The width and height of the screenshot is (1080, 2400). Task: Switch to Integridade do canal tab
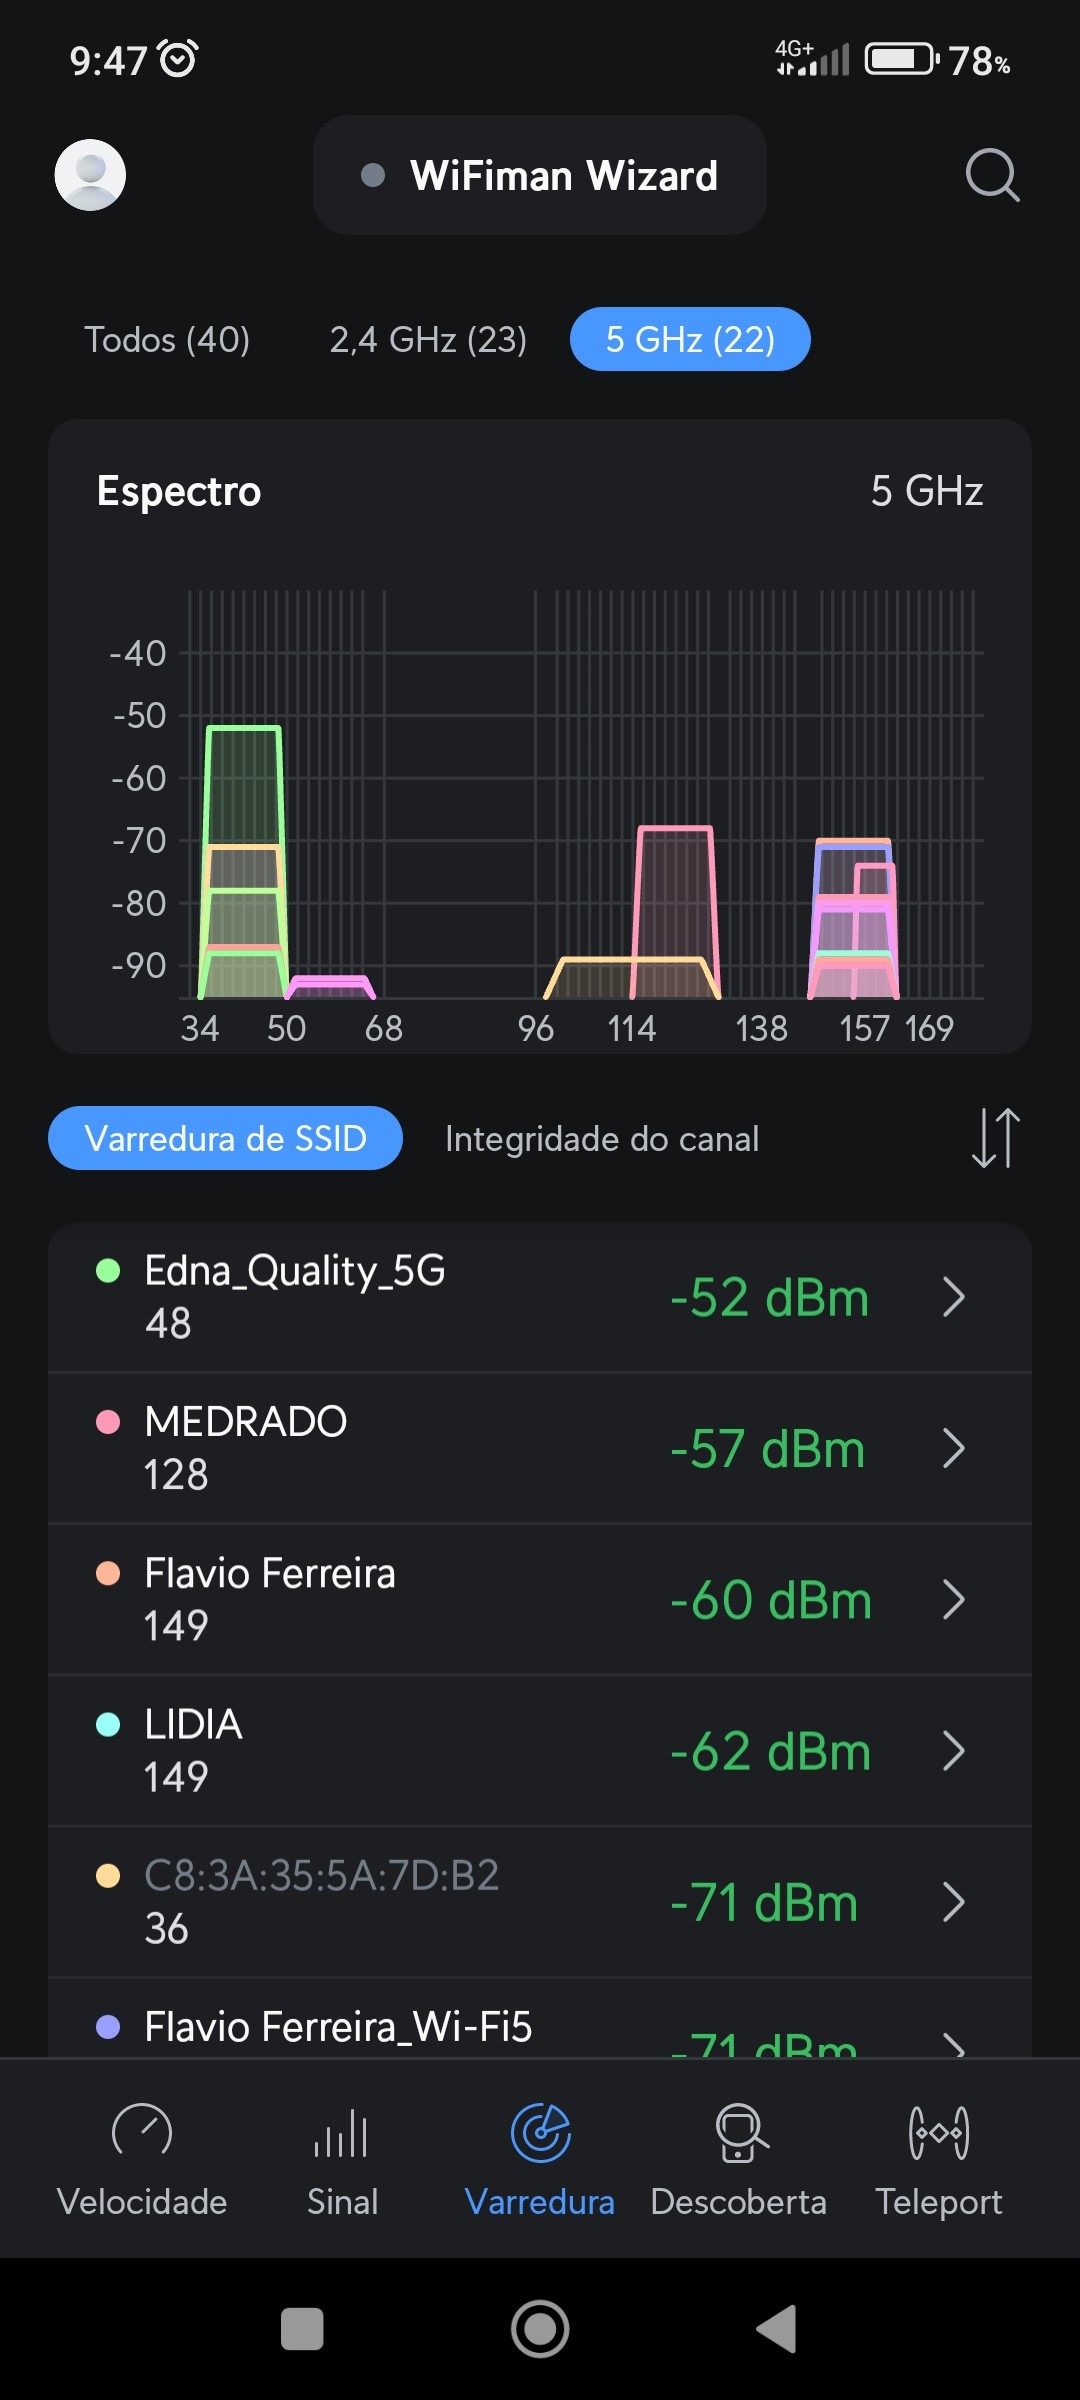click(x=602, y=1139)
